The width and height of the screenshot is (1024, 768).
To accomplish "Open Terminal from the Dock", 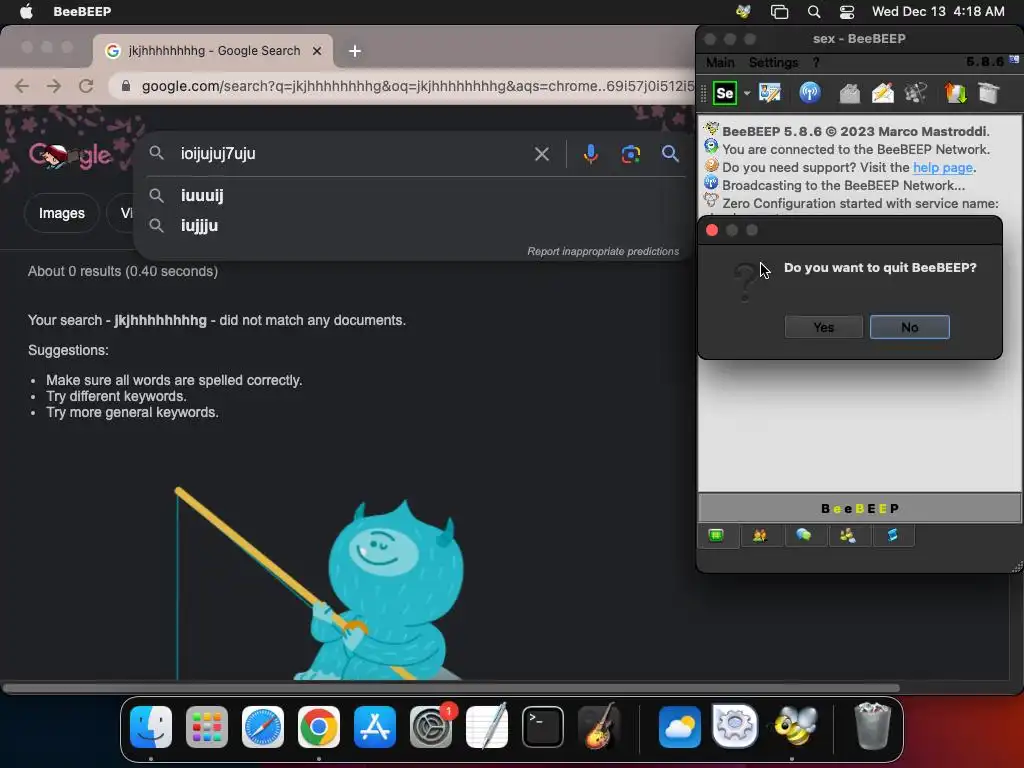I will click(x=543, y=727).
